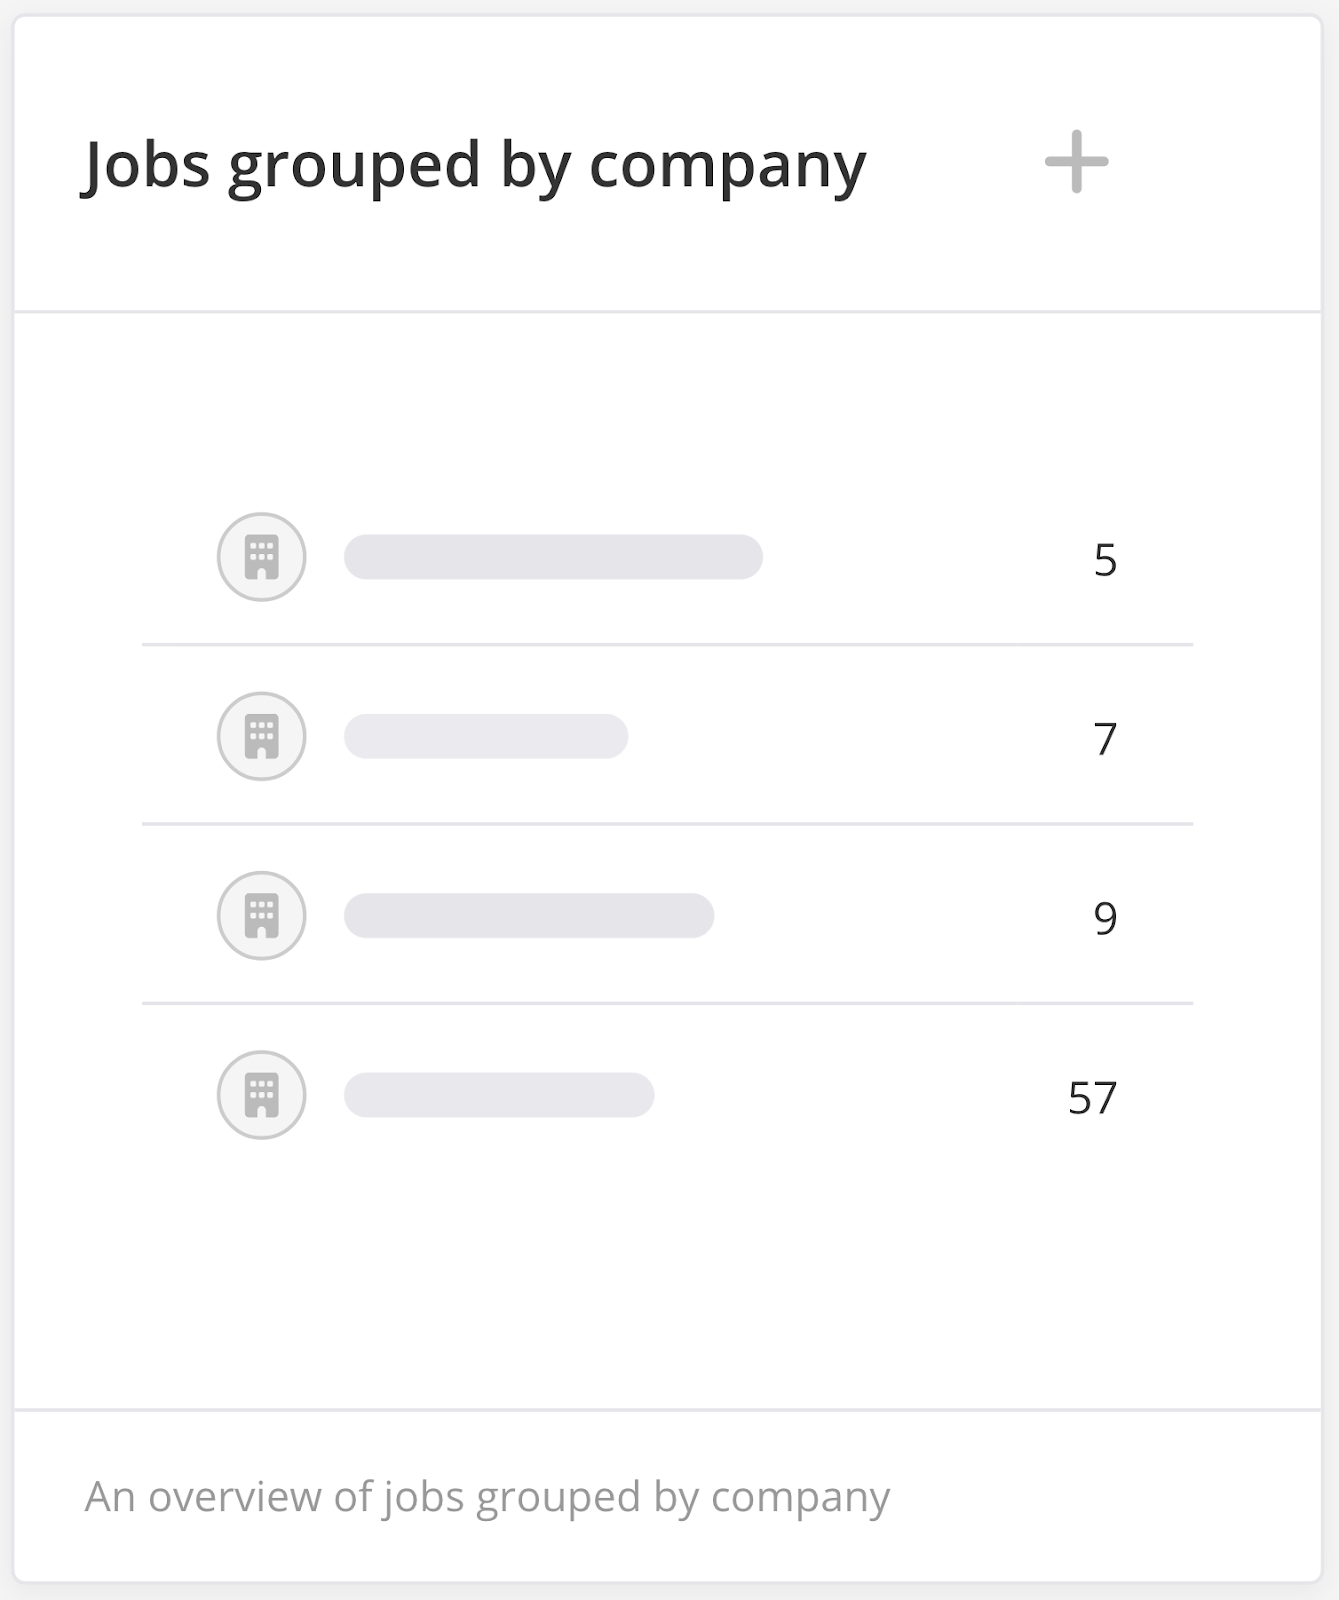
Task: Click the job count number 9
Action: pos(1104,918)
